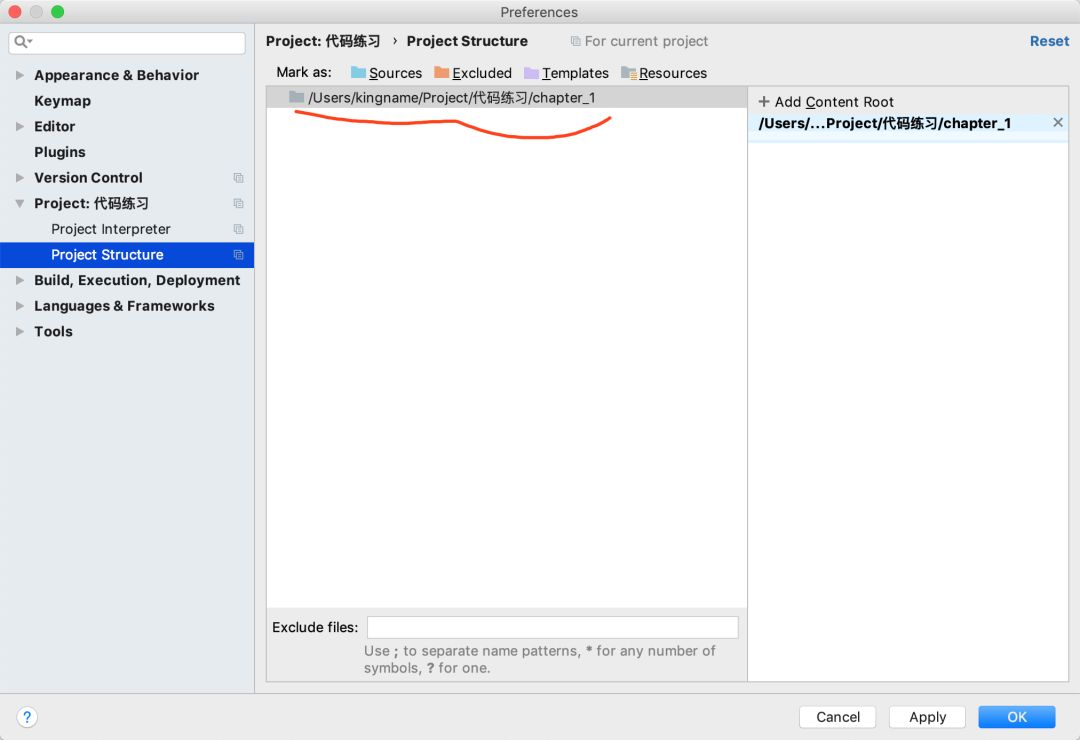
Task: Click the For current project label
Action: (x=646, y=41)
